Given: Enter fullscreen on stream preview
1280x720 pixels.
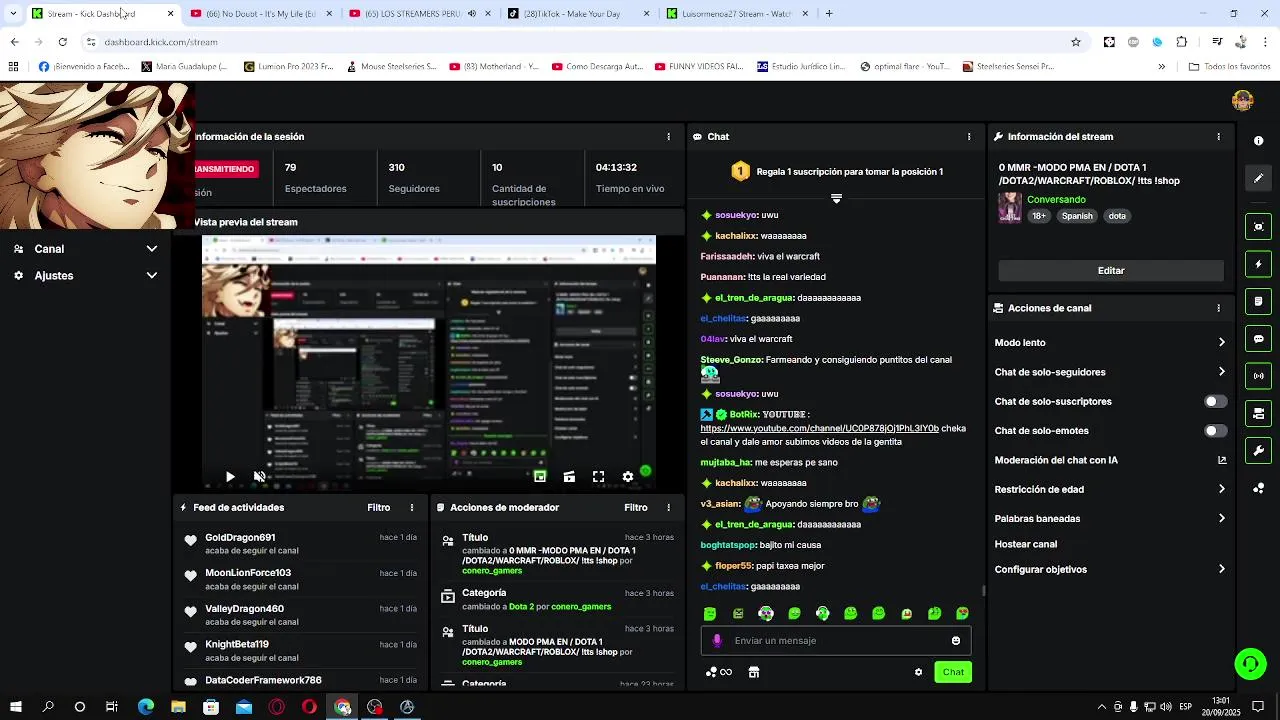Looking at the screenshot, I should pos(598,477).
